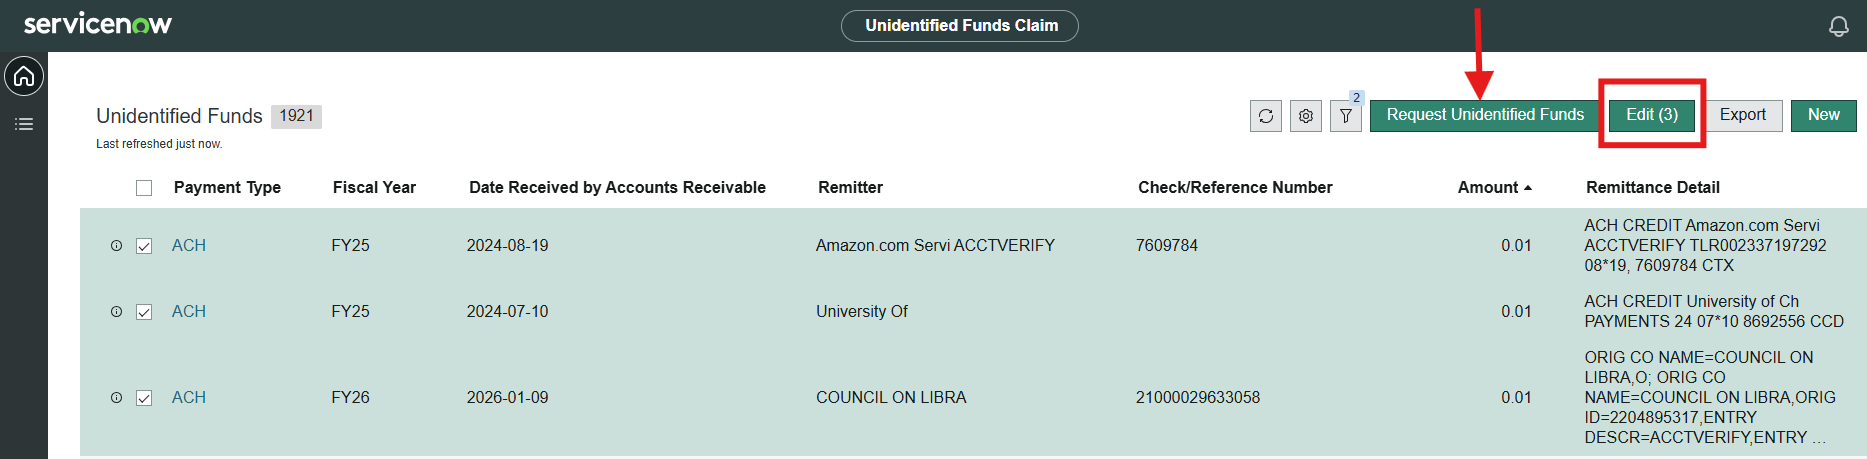Preview the Amazon.com Servi record info icon

116,246
